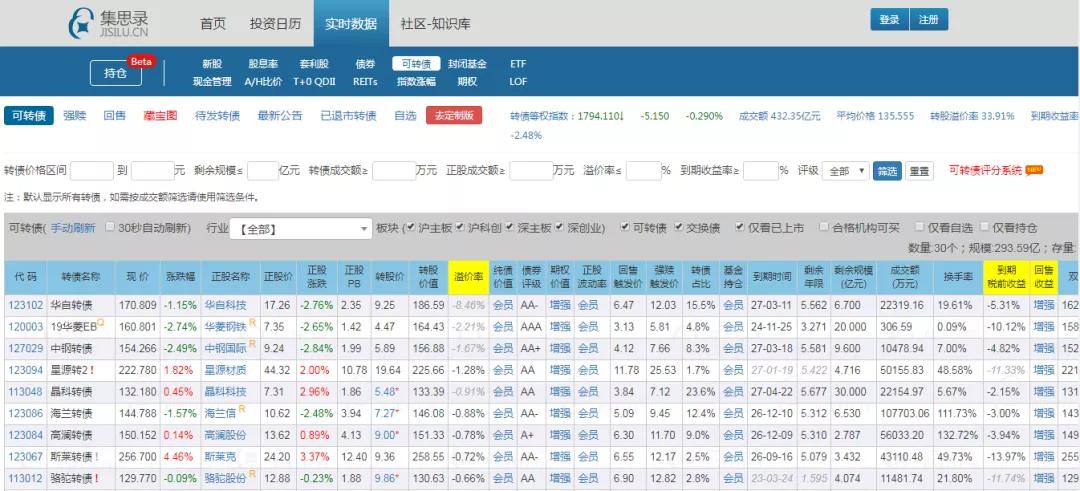Switch to the 强赎 sub-tab
Screen dimensions: 1080x491
[74, 116]
